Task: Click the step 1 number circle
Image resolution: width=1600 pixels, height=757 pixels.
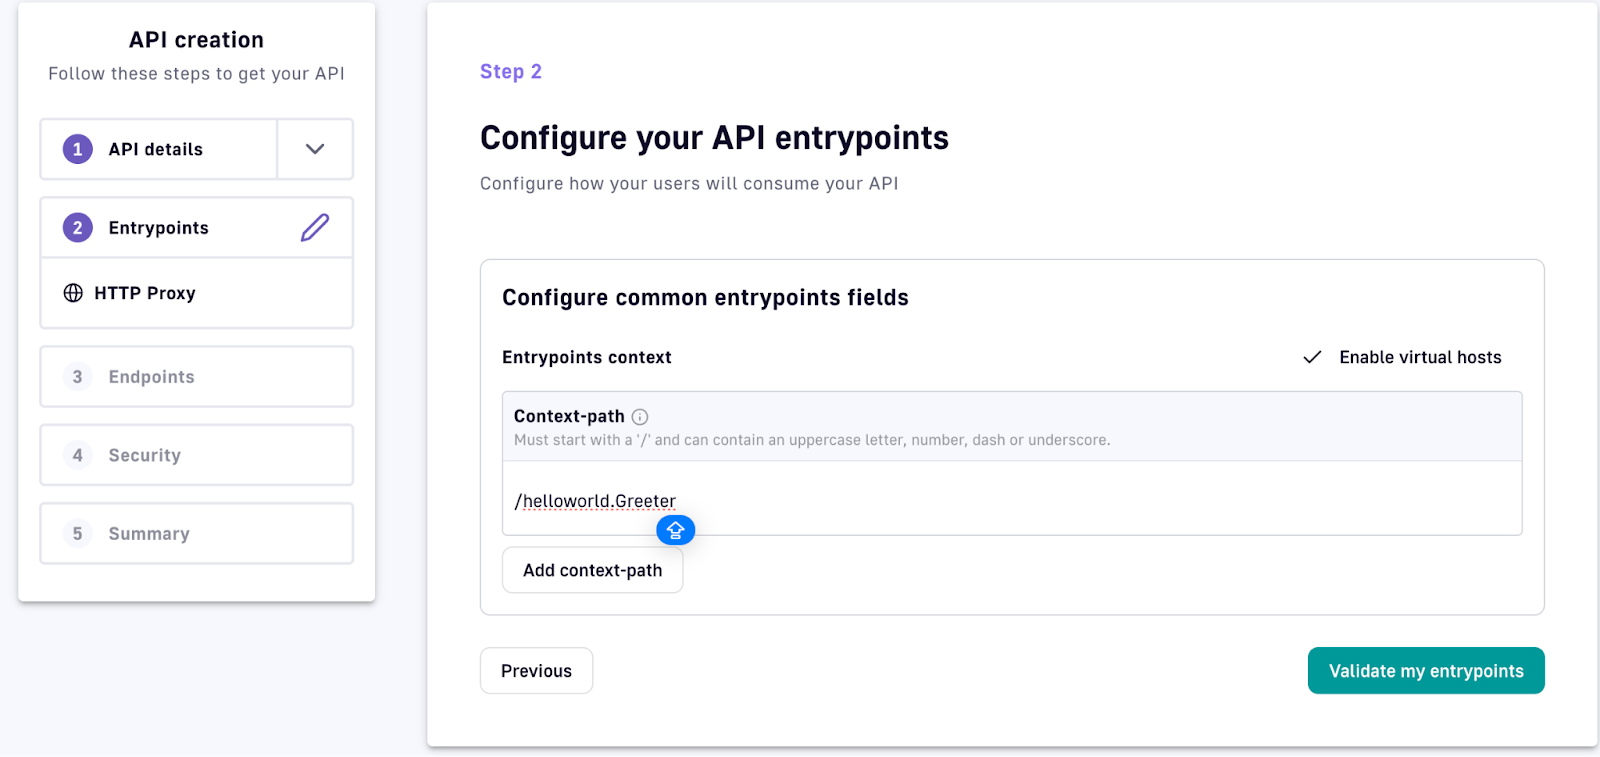Action: click(78, 149)
